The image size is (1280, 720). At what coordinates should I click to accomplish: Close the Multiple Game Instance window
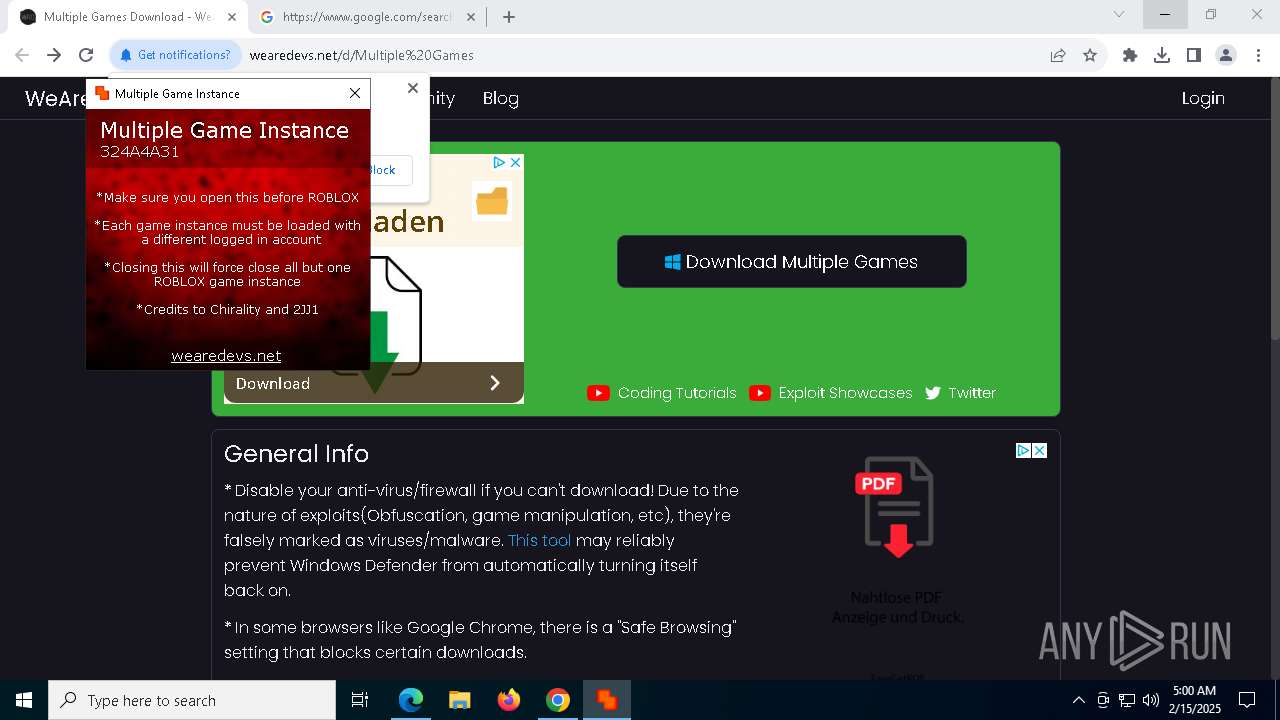pyautogui.click(x=355, y=93)
